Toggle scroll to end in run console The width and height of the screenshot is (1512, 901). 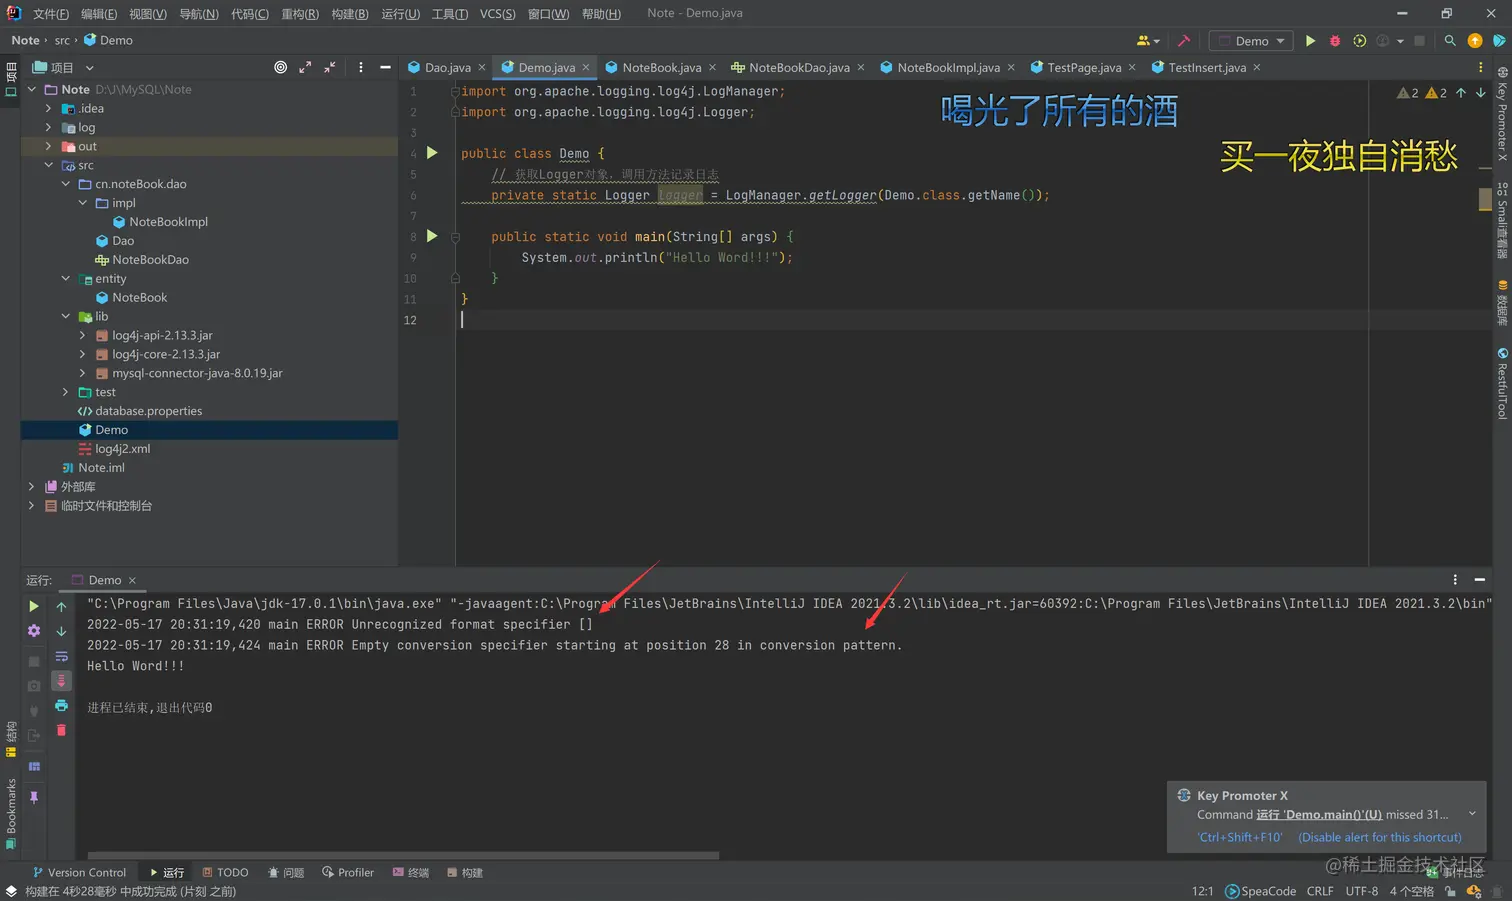[x=61, y=681]
